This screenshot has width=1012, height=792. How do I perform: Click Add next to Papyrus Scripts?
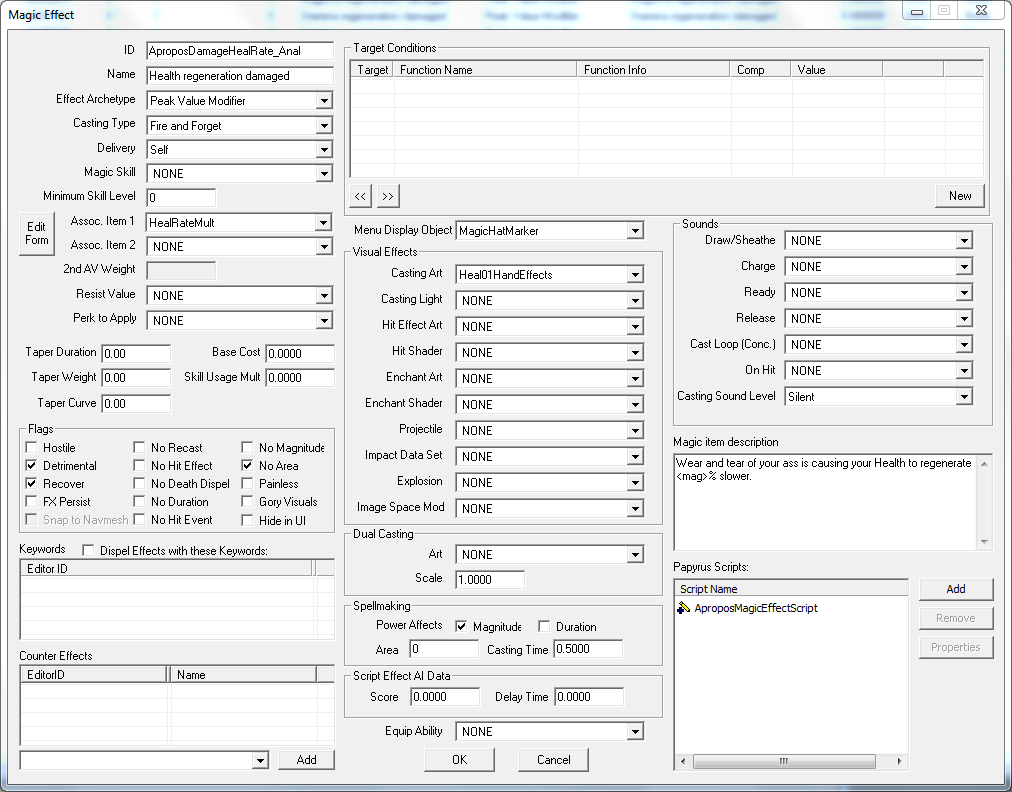click(955, 589)
